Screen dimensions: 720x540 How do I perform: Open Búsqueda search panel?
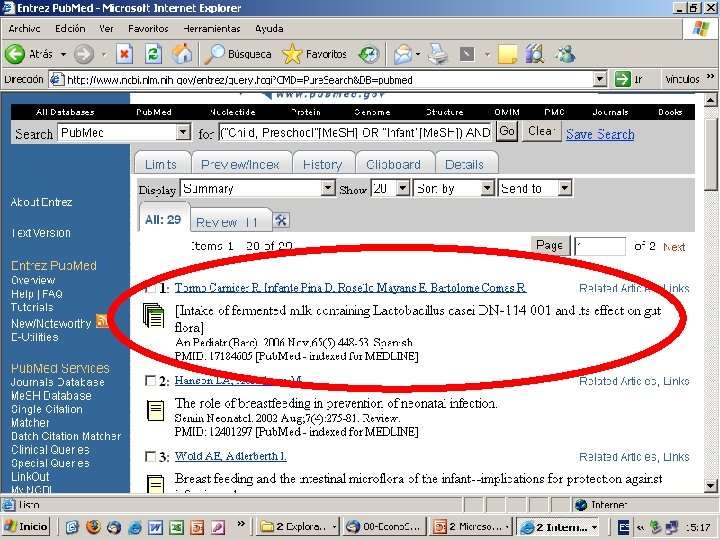[238, 54]
